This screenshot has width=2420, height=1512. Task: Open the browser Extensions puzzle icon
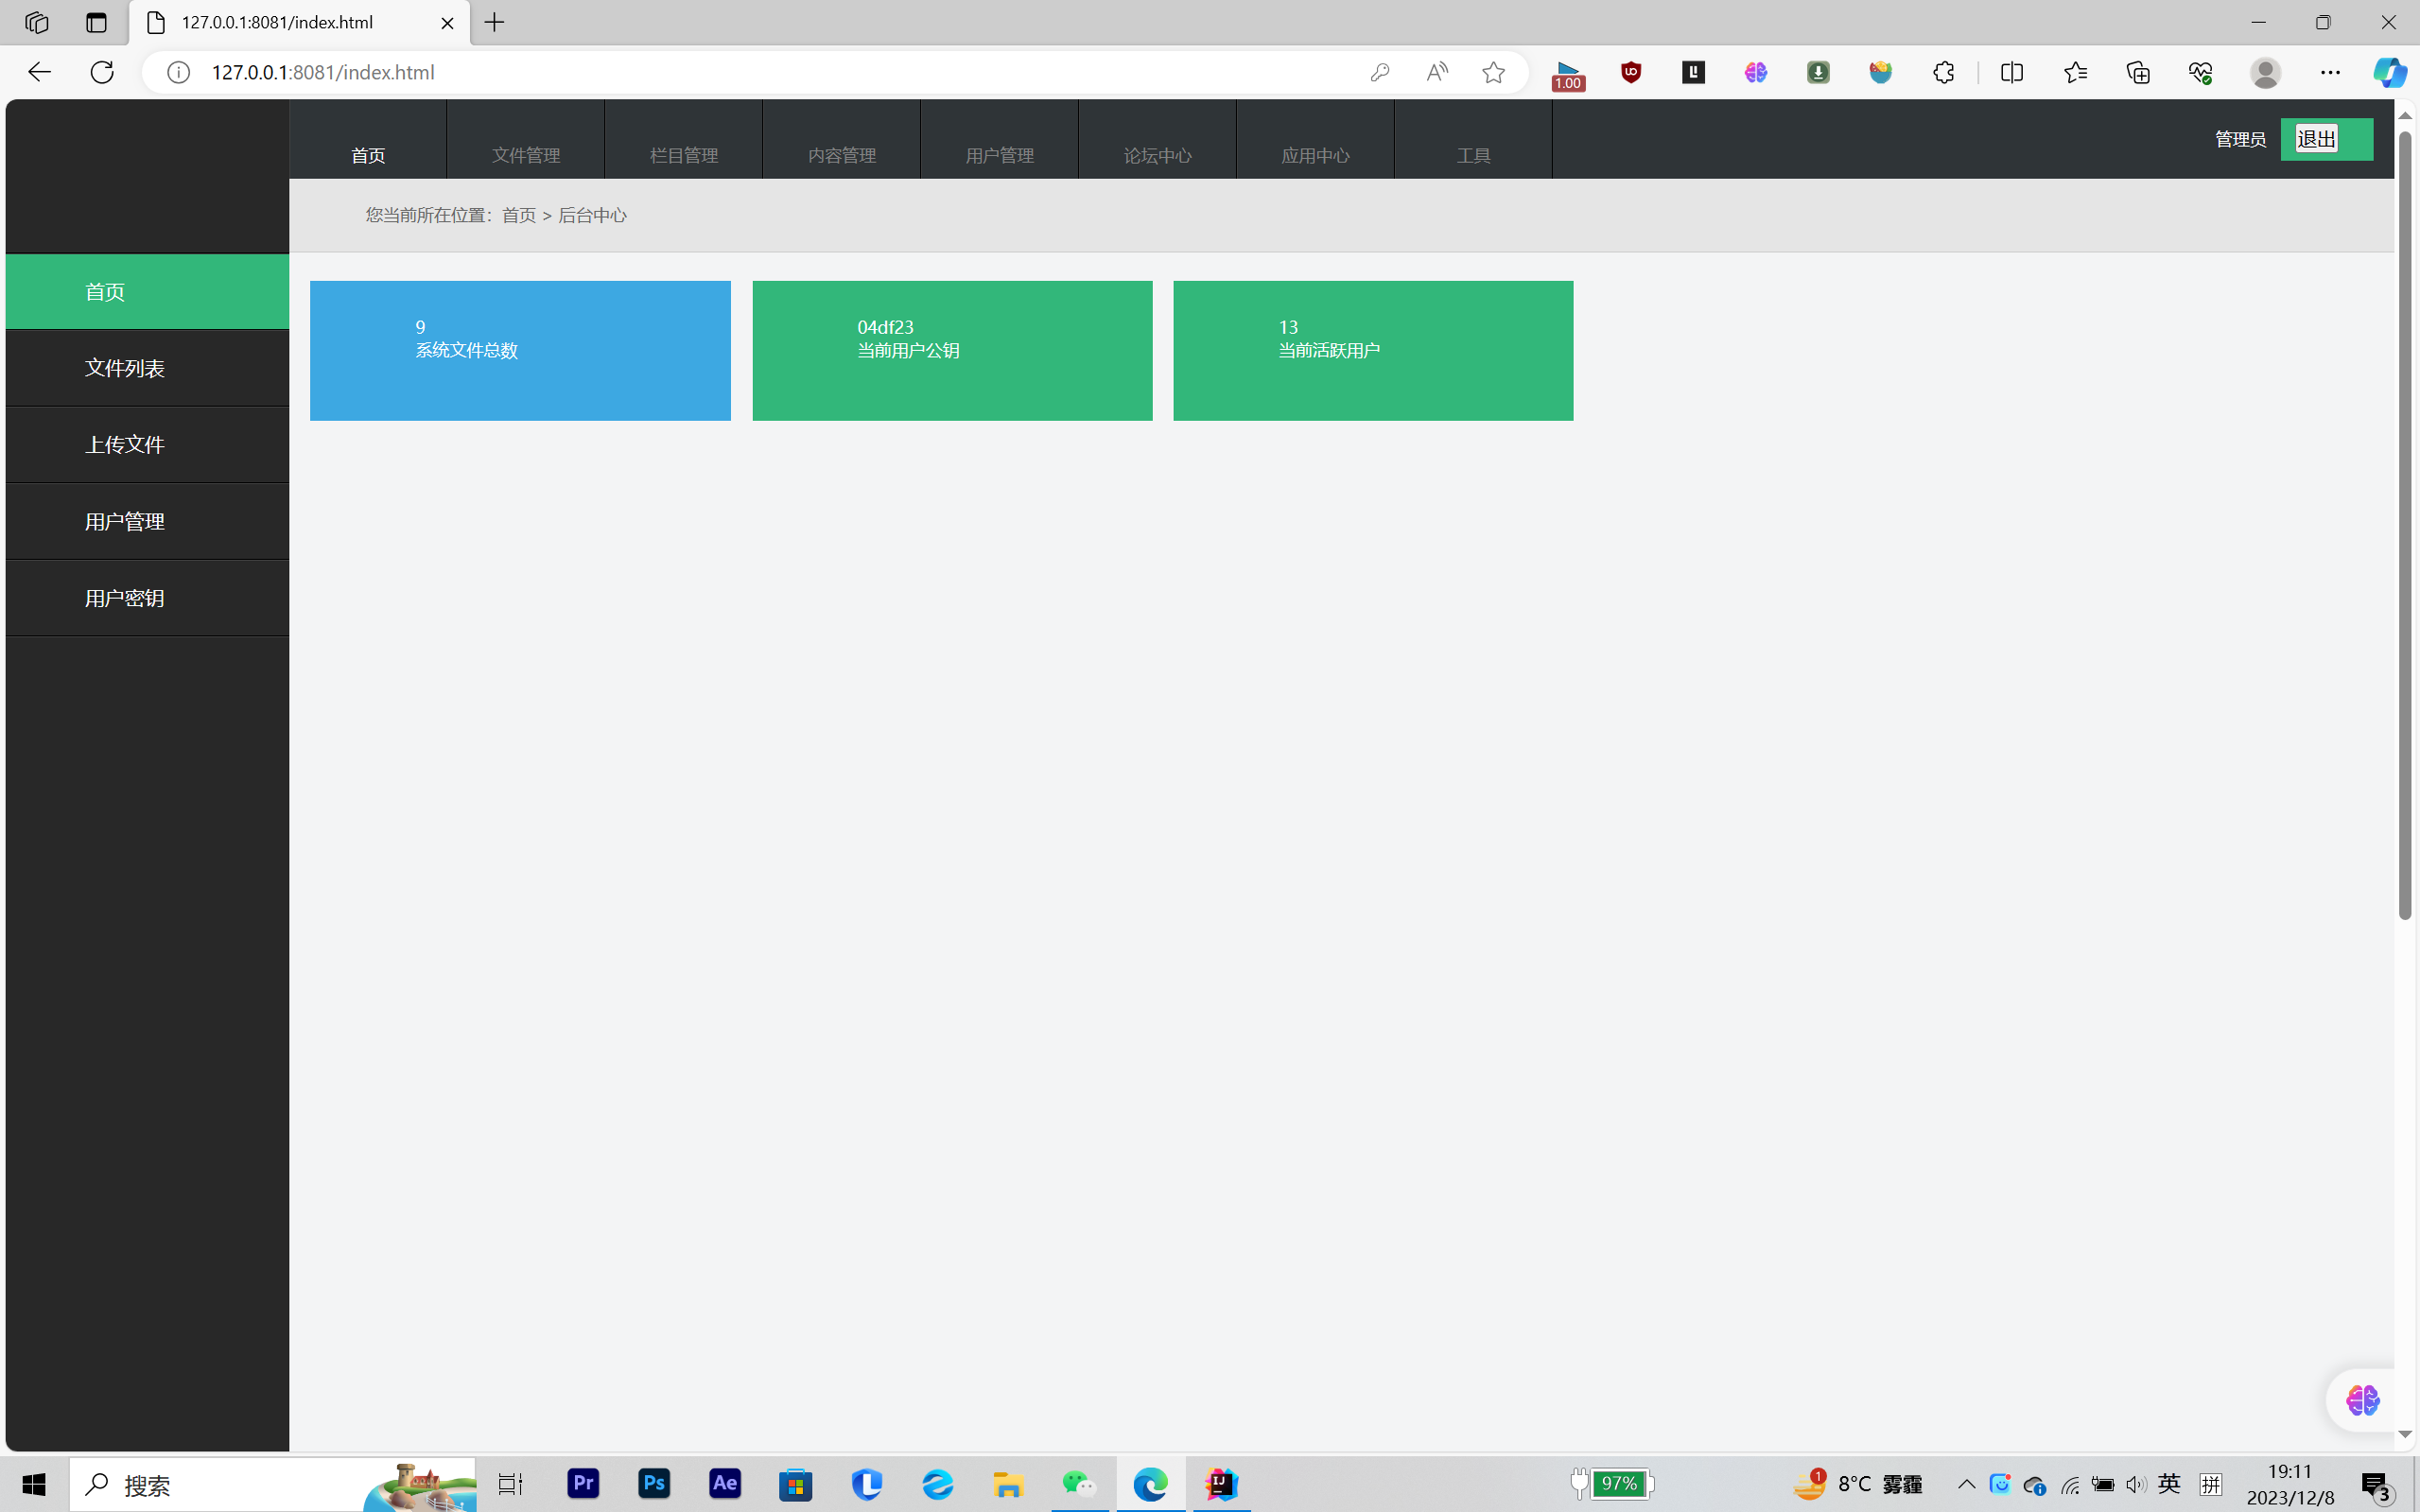click(x=1943, y=72)
